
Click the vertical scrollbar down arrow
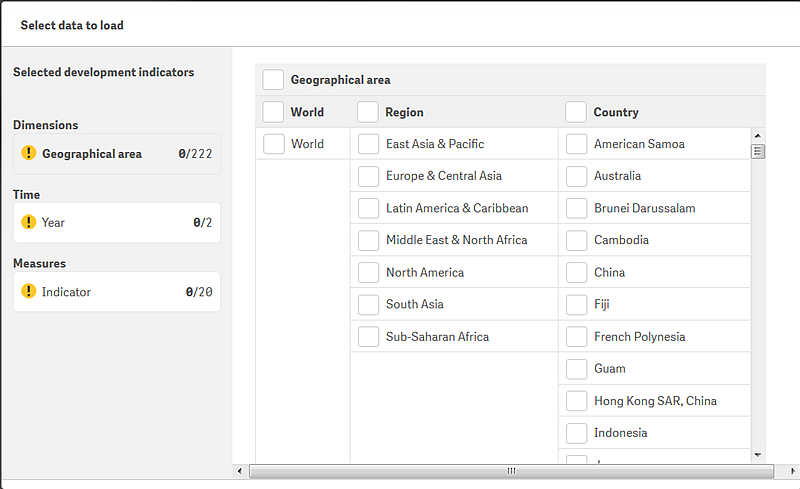pyautogui.click(x=758, y=455)
